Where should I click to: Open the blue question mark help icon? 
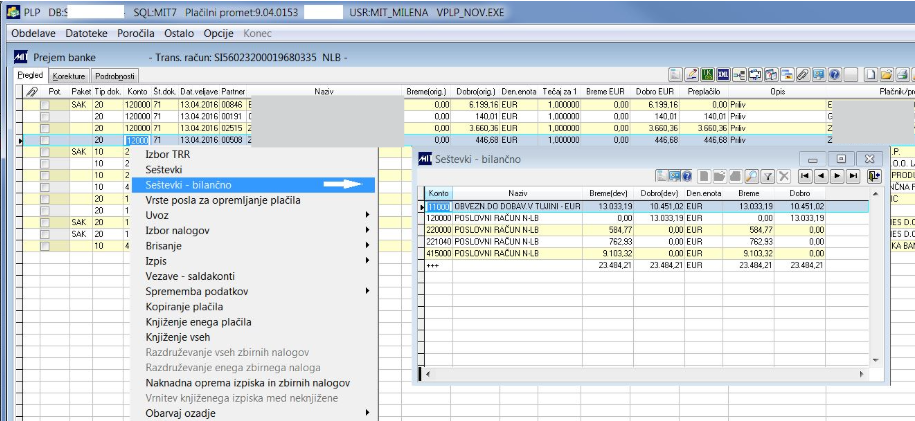click(x=834, y=75)
